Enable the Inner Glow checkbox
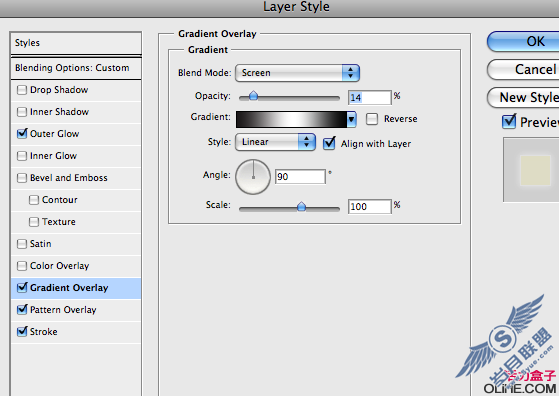Image resolution: width=559 pixels, height=396 pixels. coord(22,156)
